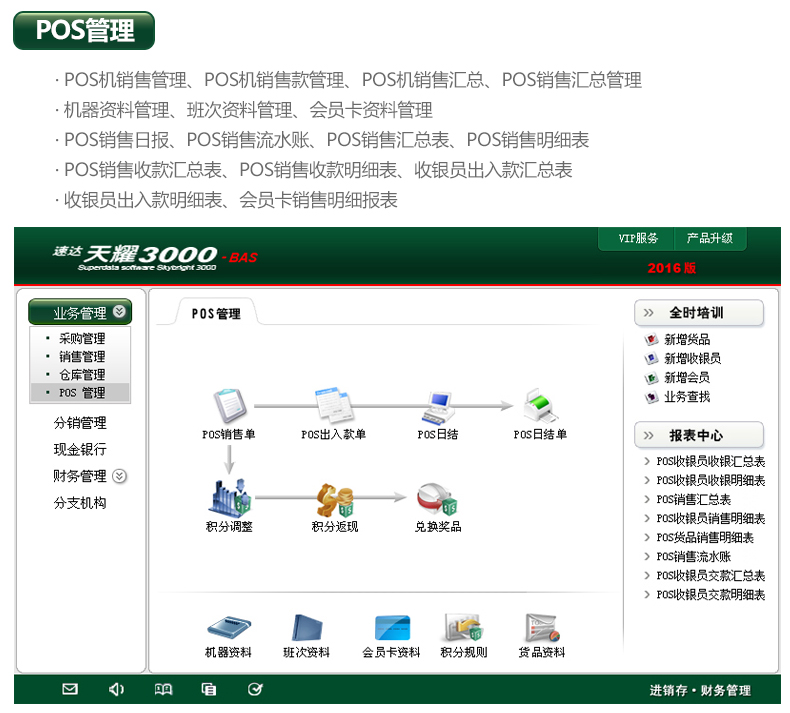Collapse the 业务管理 dropdown

click(120, 312)
